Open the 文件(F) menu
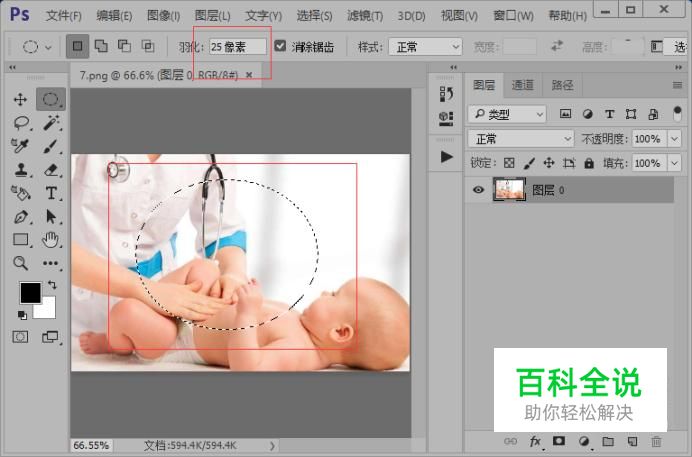The image size is (692, 457). pyautogui.click(x=64, y=16)
